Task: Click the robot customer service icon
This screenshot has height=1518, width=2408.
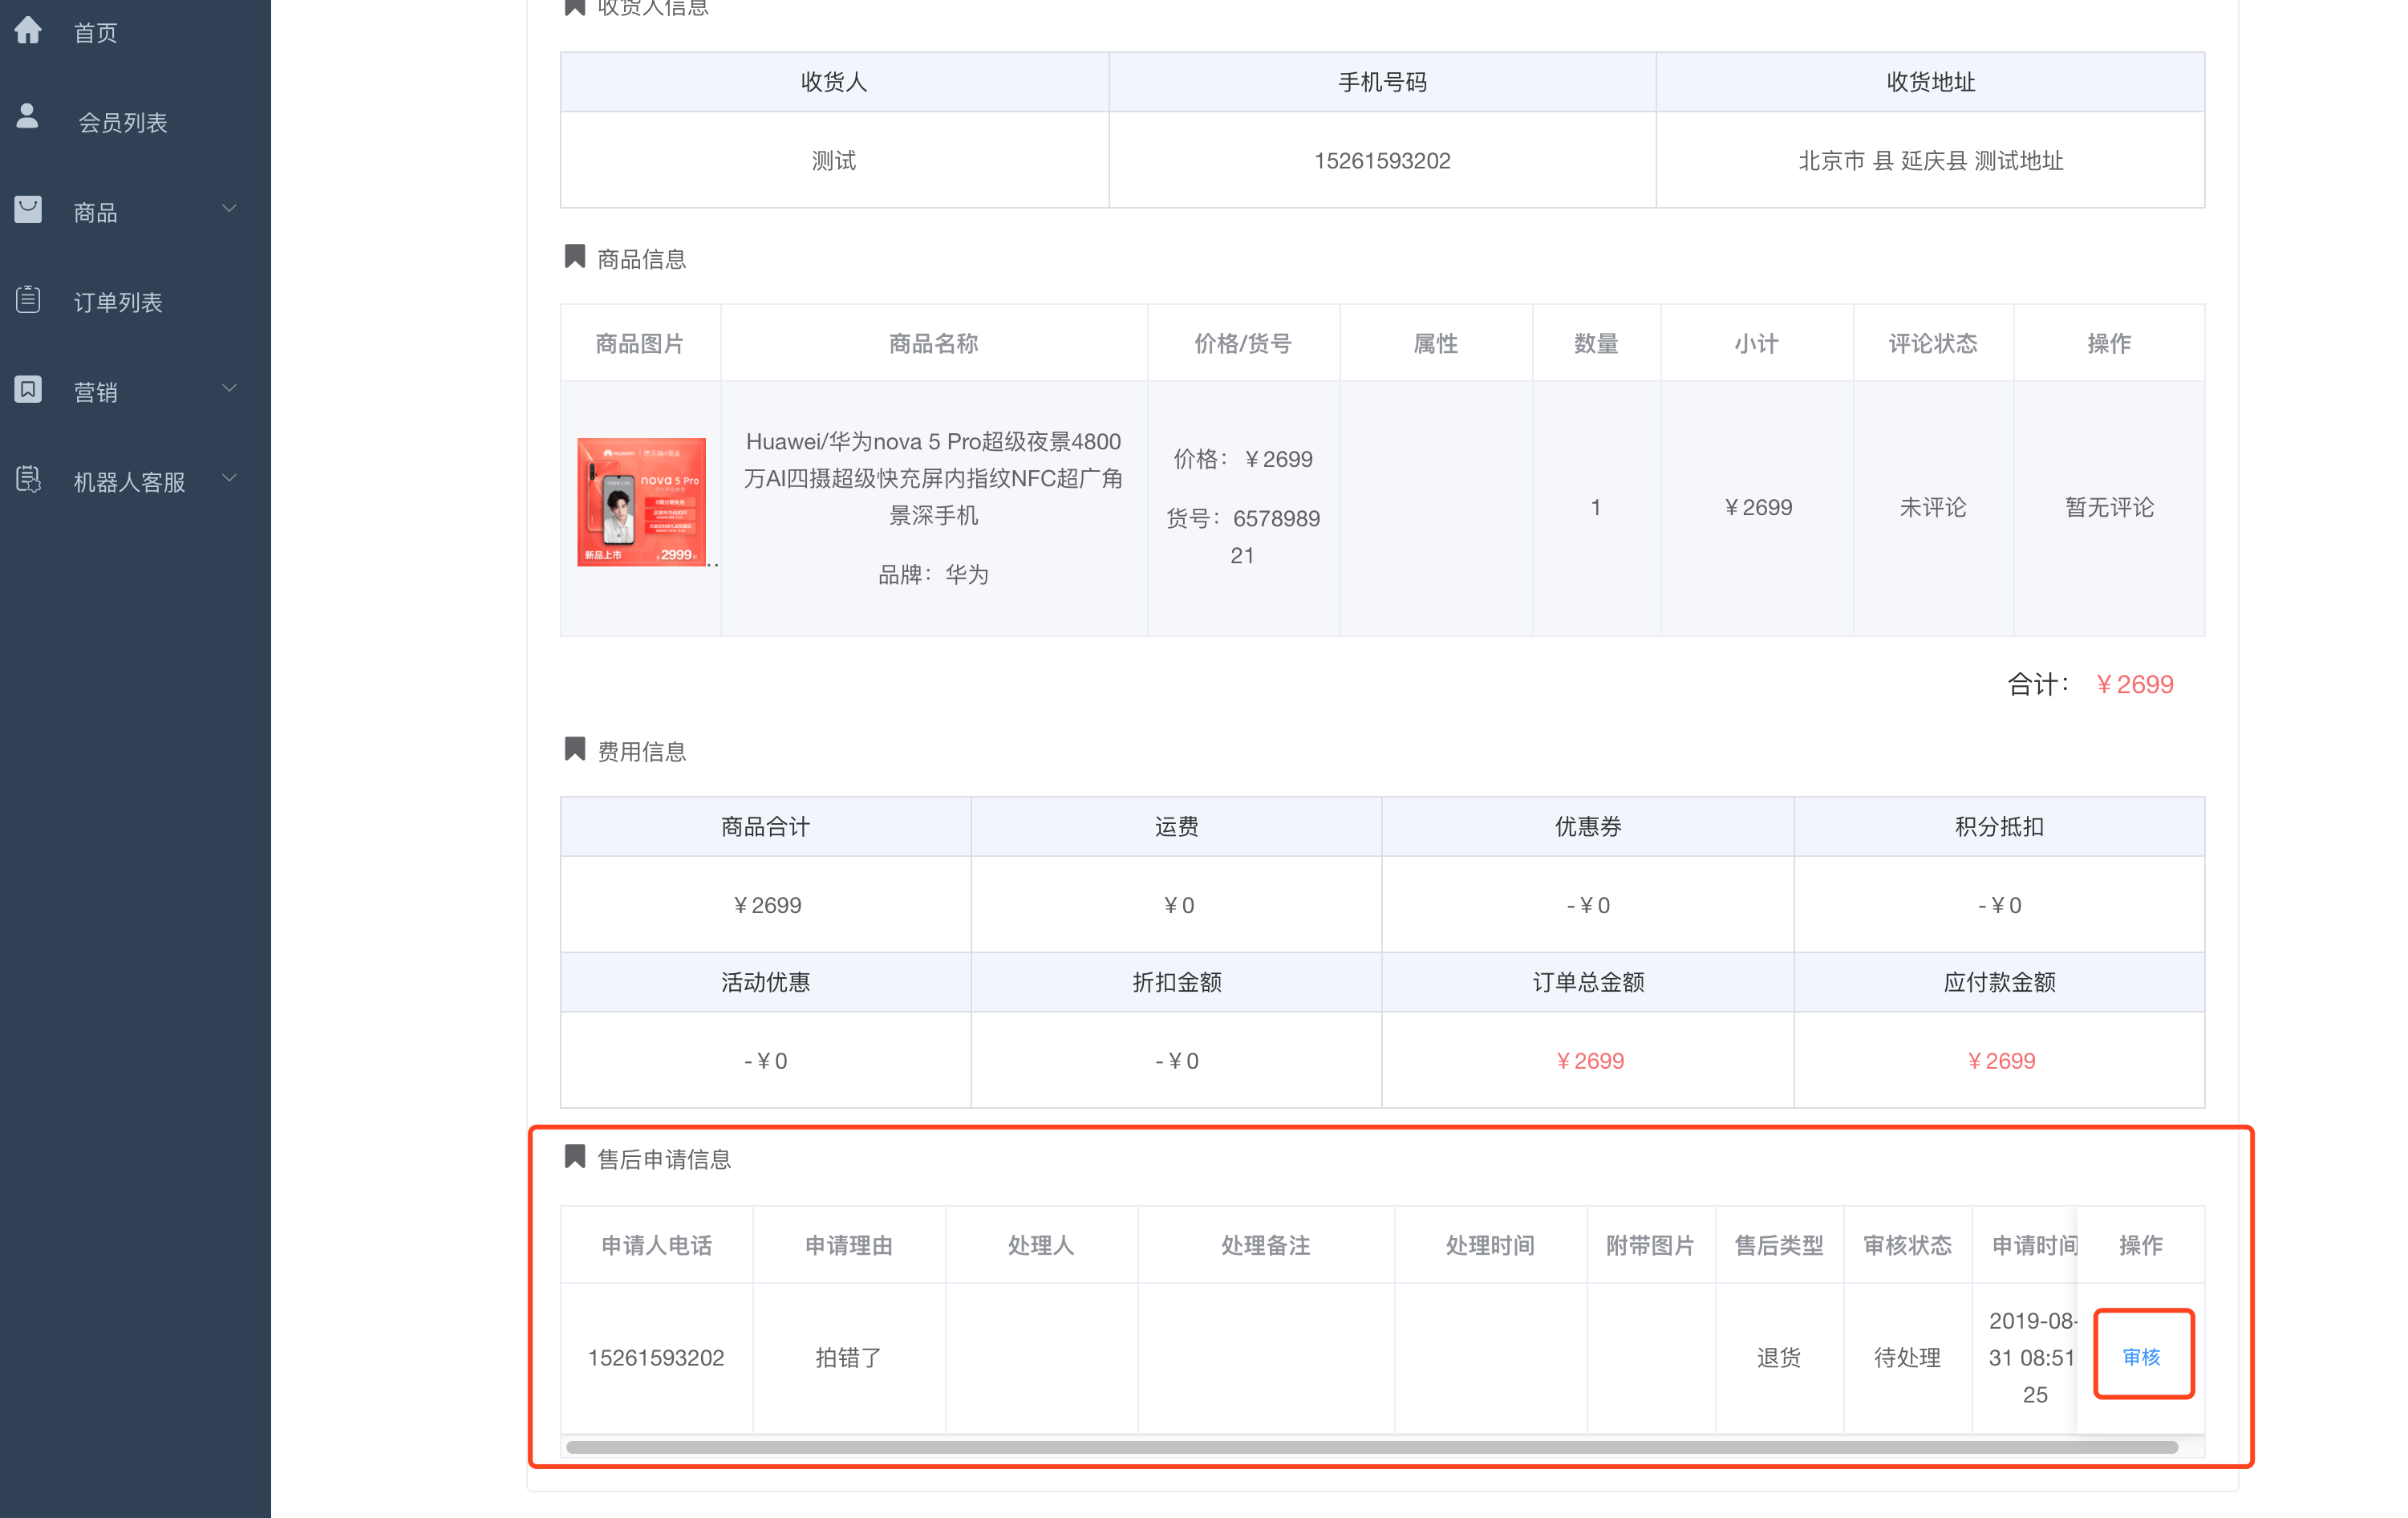Action: (28, 479)
